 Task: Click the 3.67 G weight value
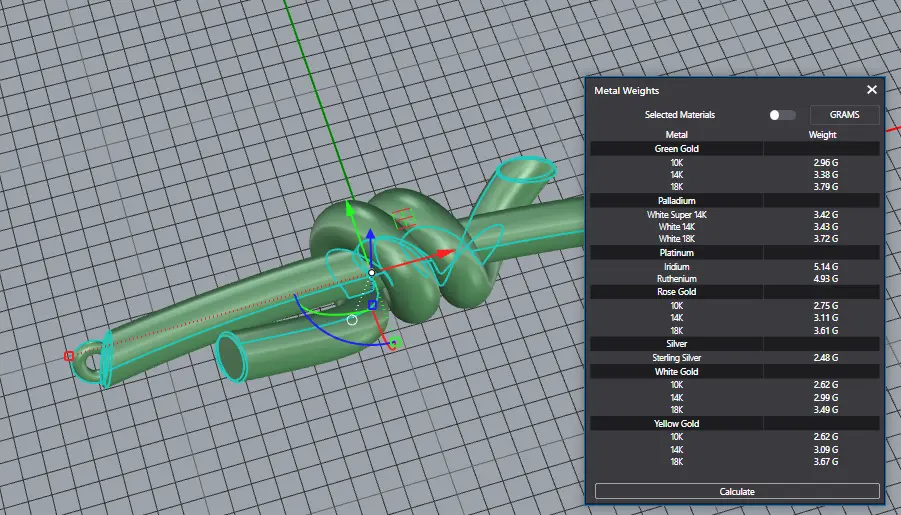[x=825, y=462]
